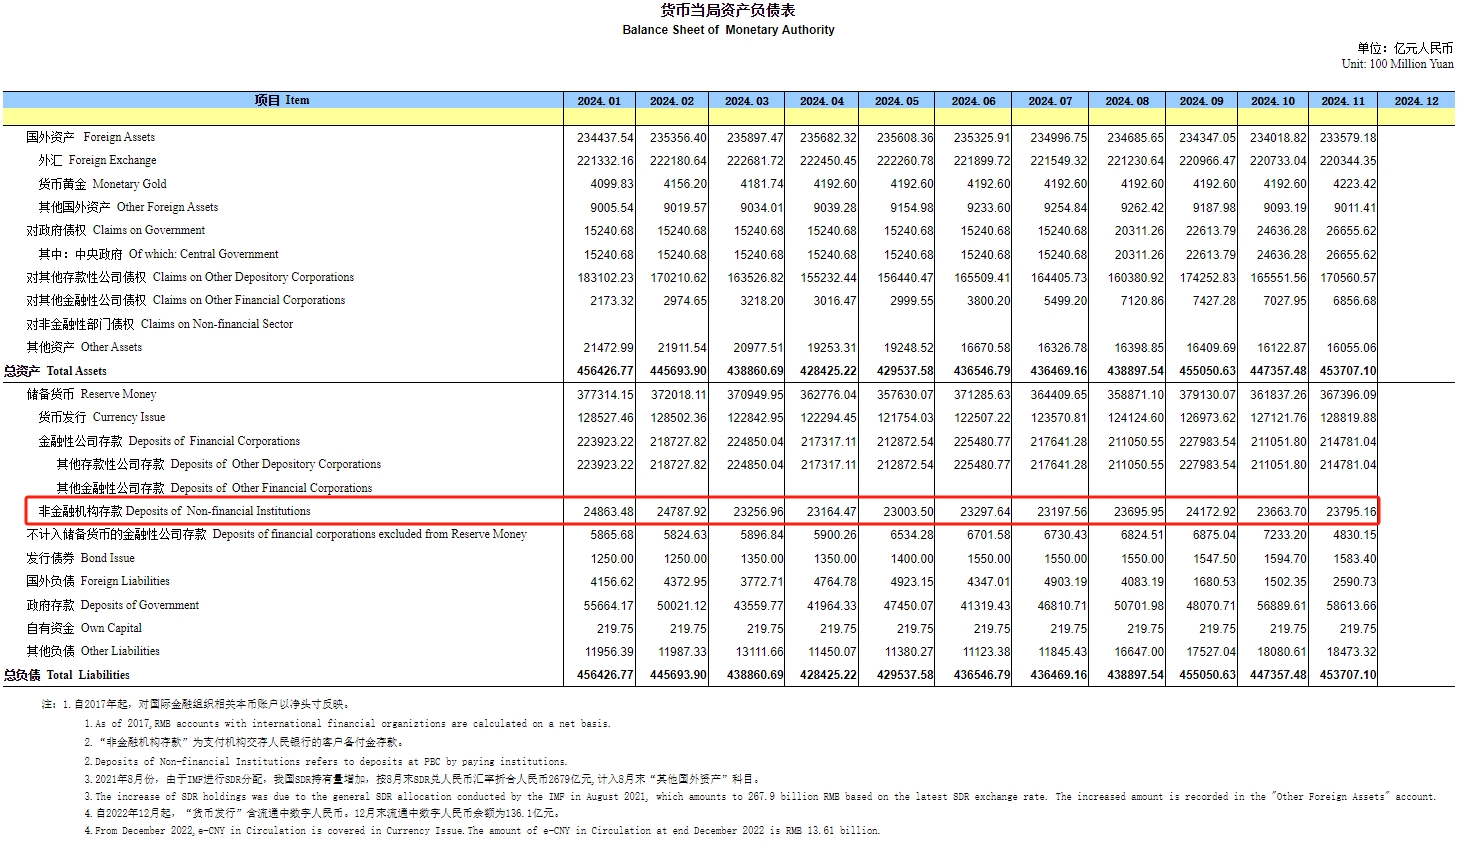
Task: Click Central Government value 26655.62
Action: (x=1351, y=255)
